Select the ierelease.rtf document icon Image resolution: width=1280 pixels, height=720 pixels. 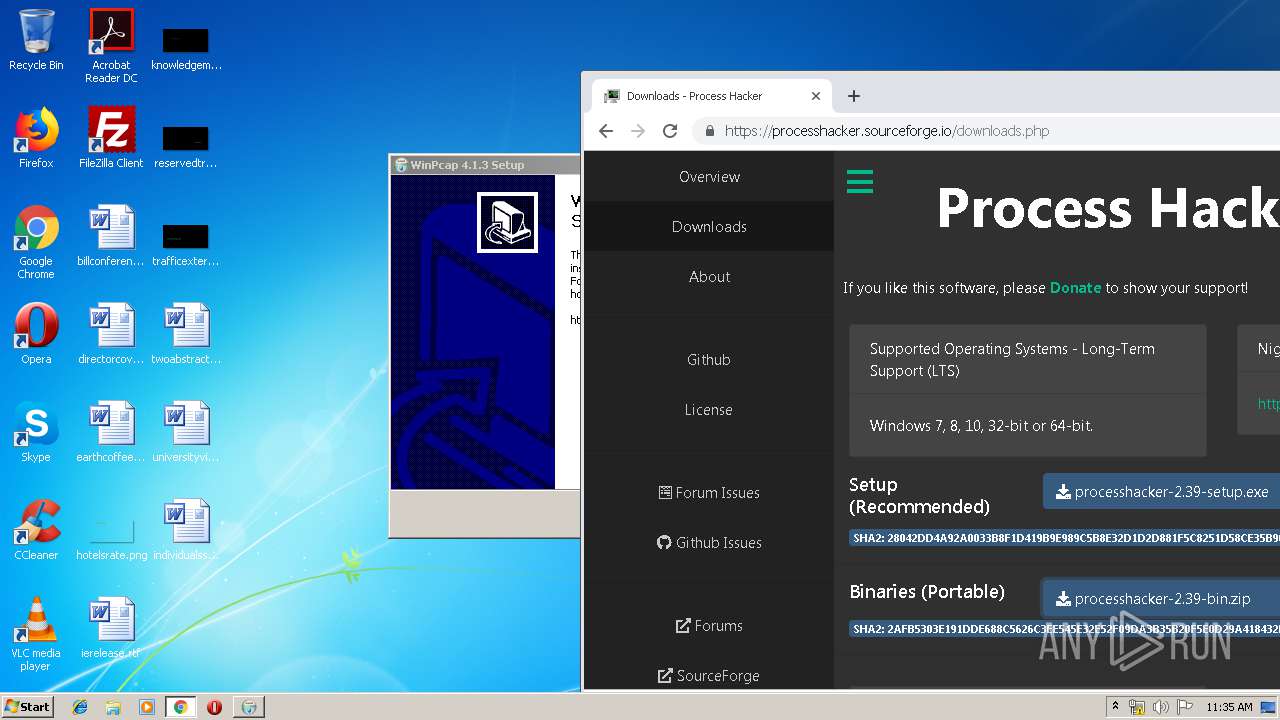pos(111,628)
